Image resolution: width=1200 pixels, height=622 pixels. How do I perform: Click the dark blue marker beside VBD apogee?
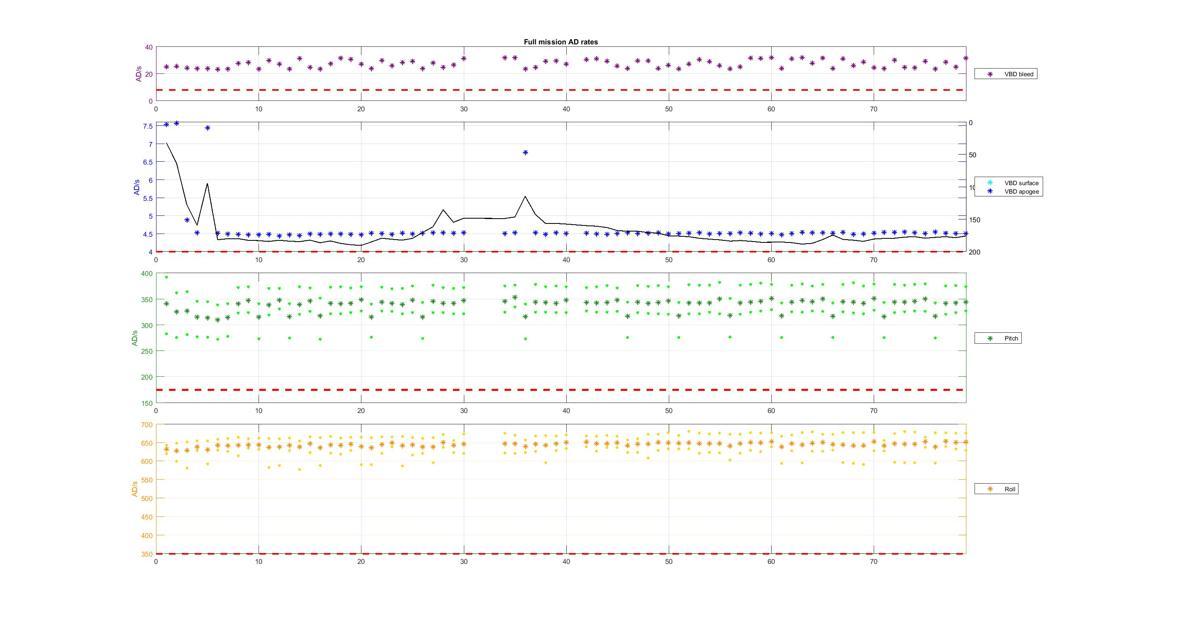pos(990,191)
